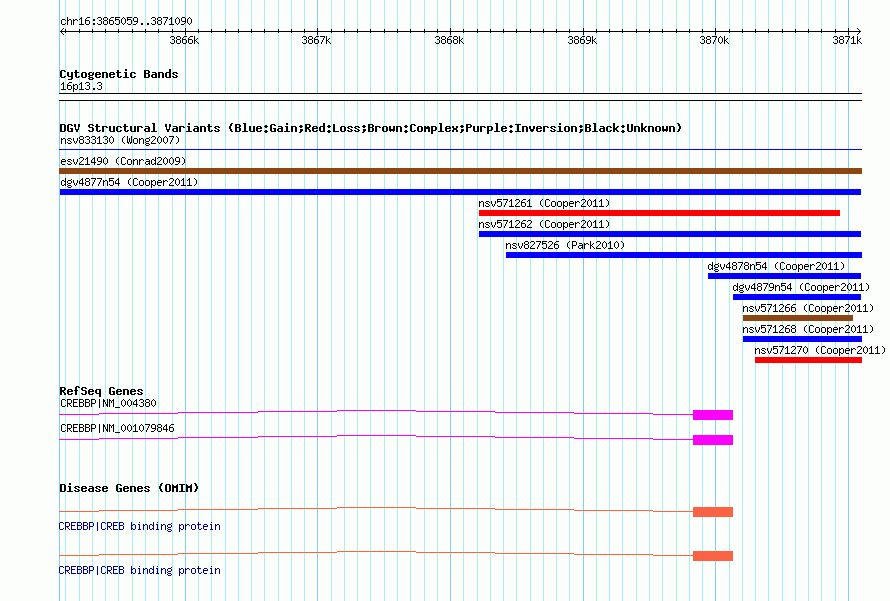Click the nsv827526 (Park2010) label

565,245
